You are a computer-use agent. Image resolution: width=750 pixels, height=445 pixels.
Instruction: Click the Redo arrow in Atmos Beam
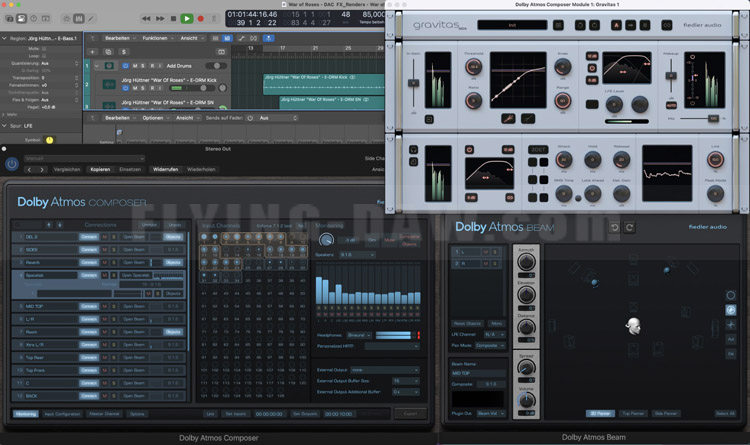pos(630,228)
